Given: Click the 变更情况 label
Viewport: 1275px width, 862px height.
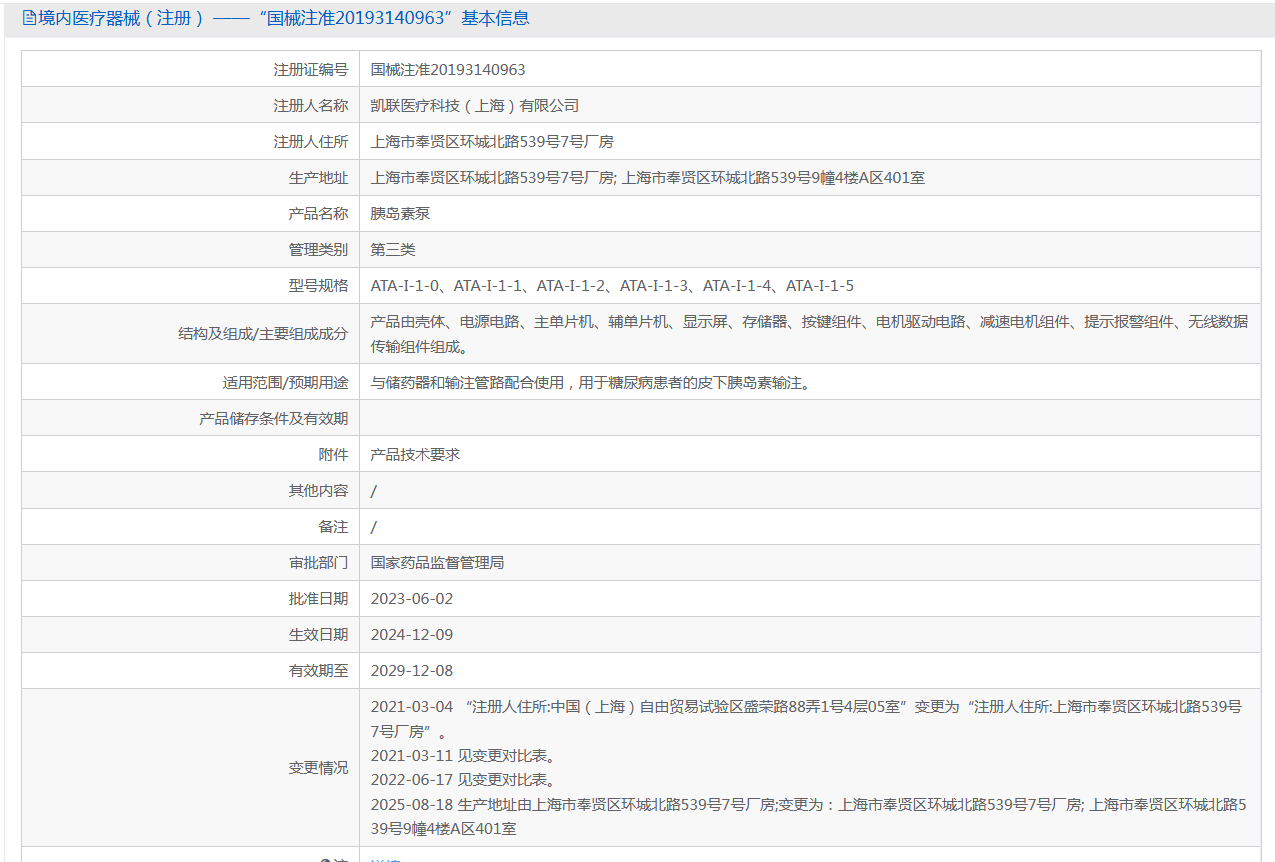Looking at the screenshot, I should [318, 768].
